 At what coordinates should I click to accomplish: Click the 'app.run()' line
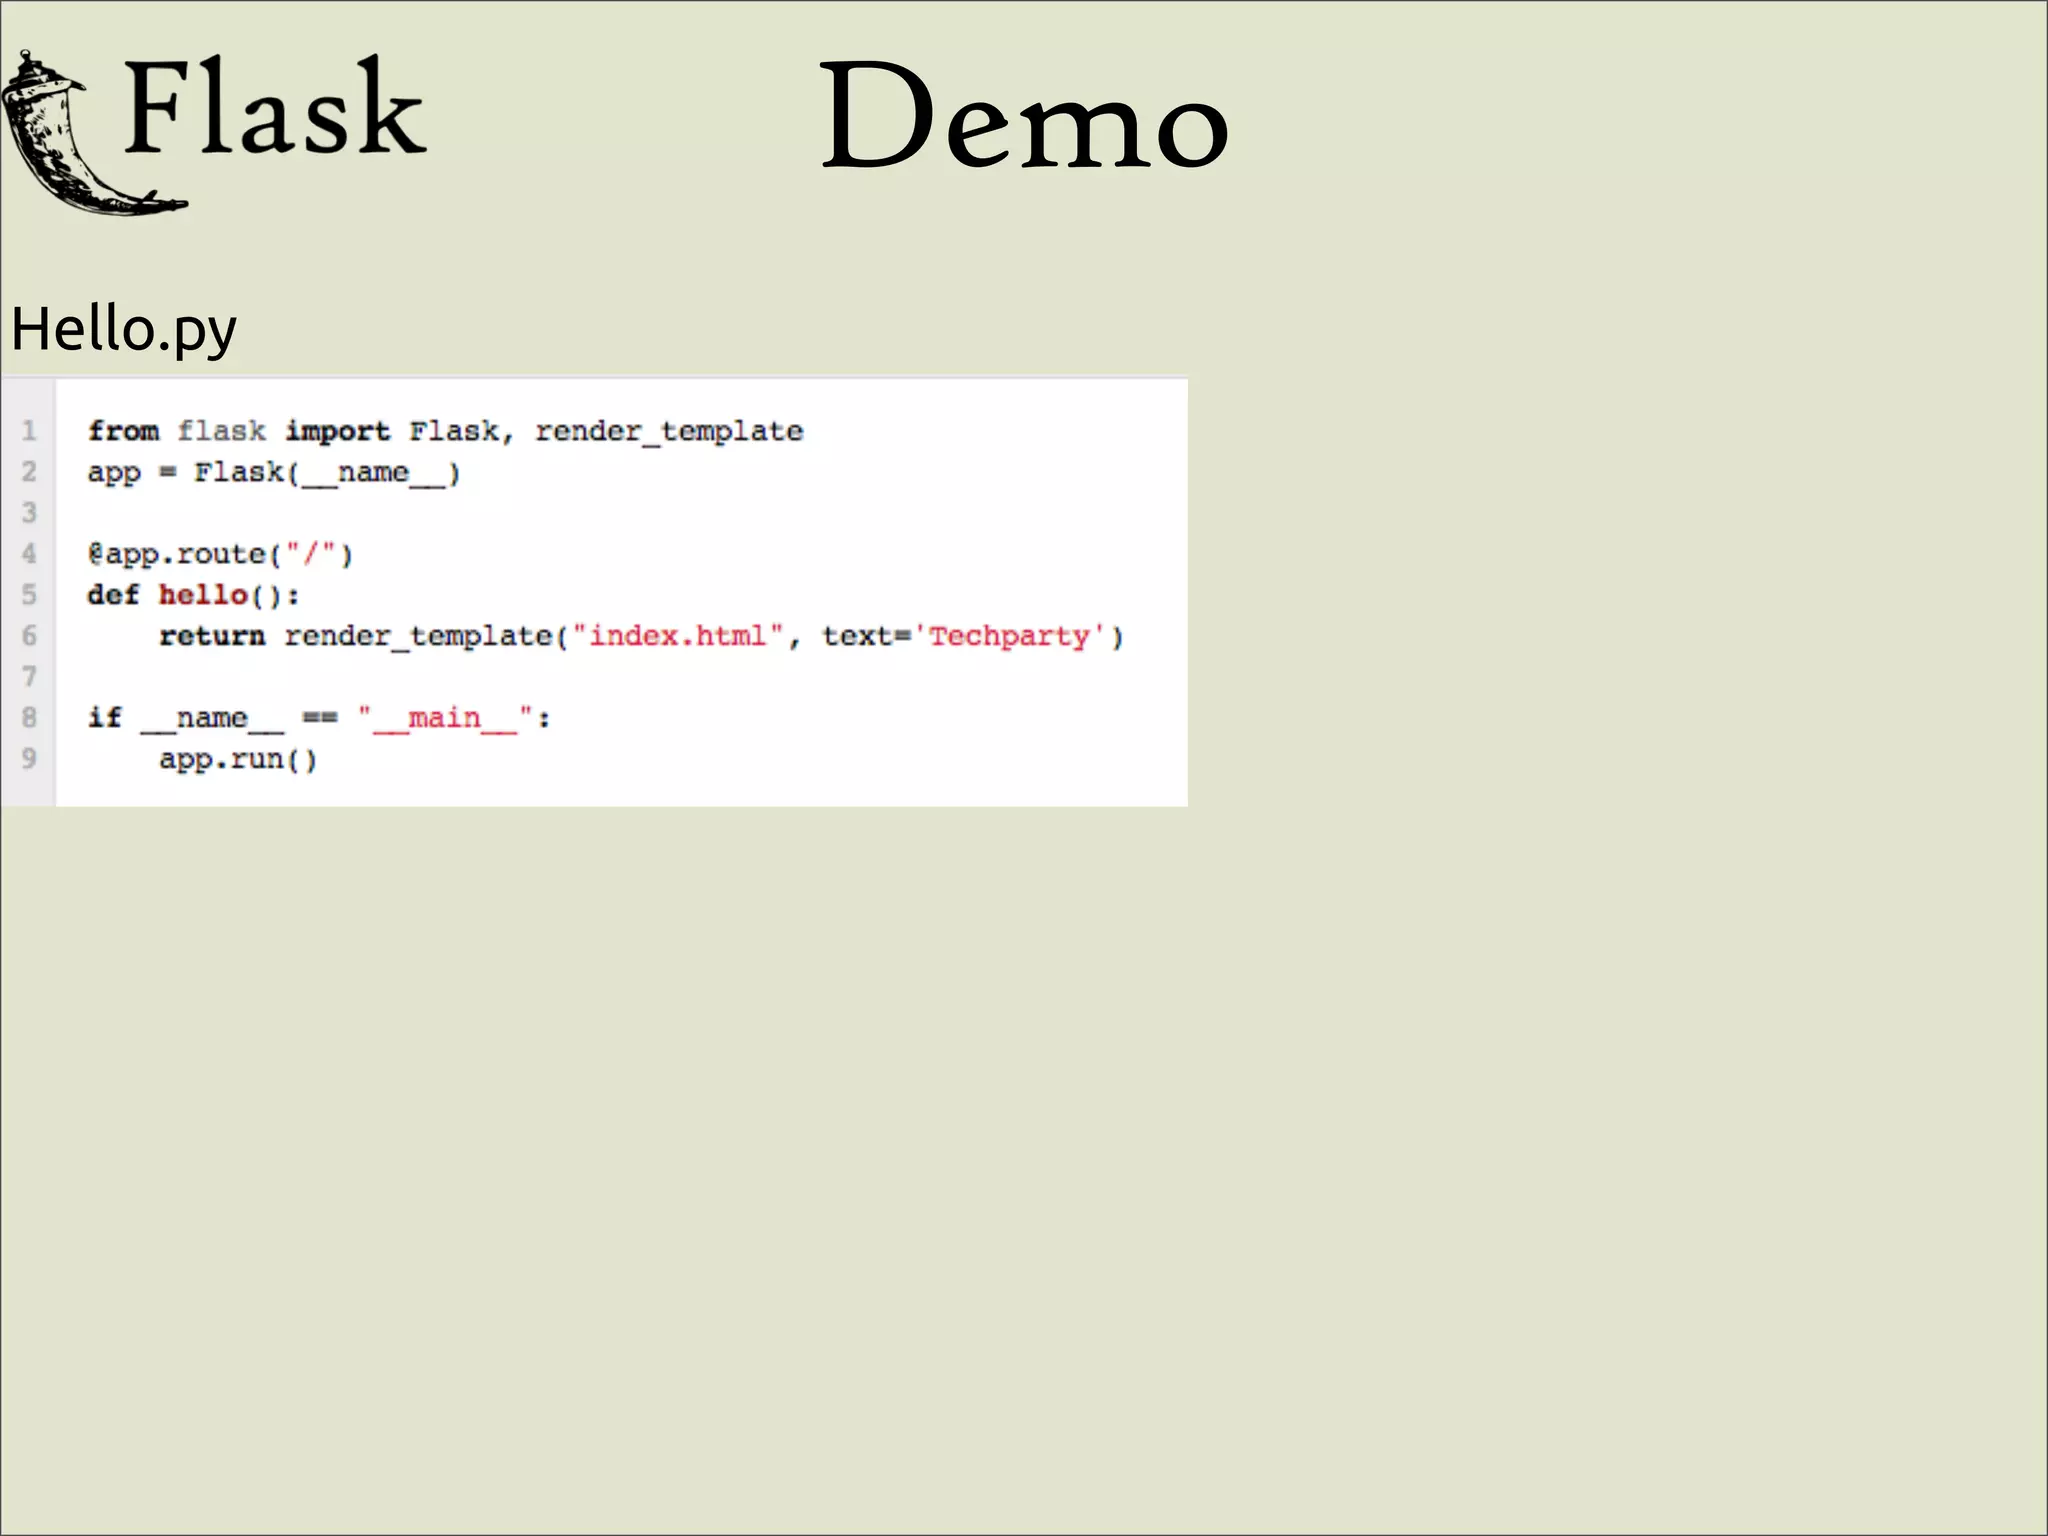pos(238,760)
